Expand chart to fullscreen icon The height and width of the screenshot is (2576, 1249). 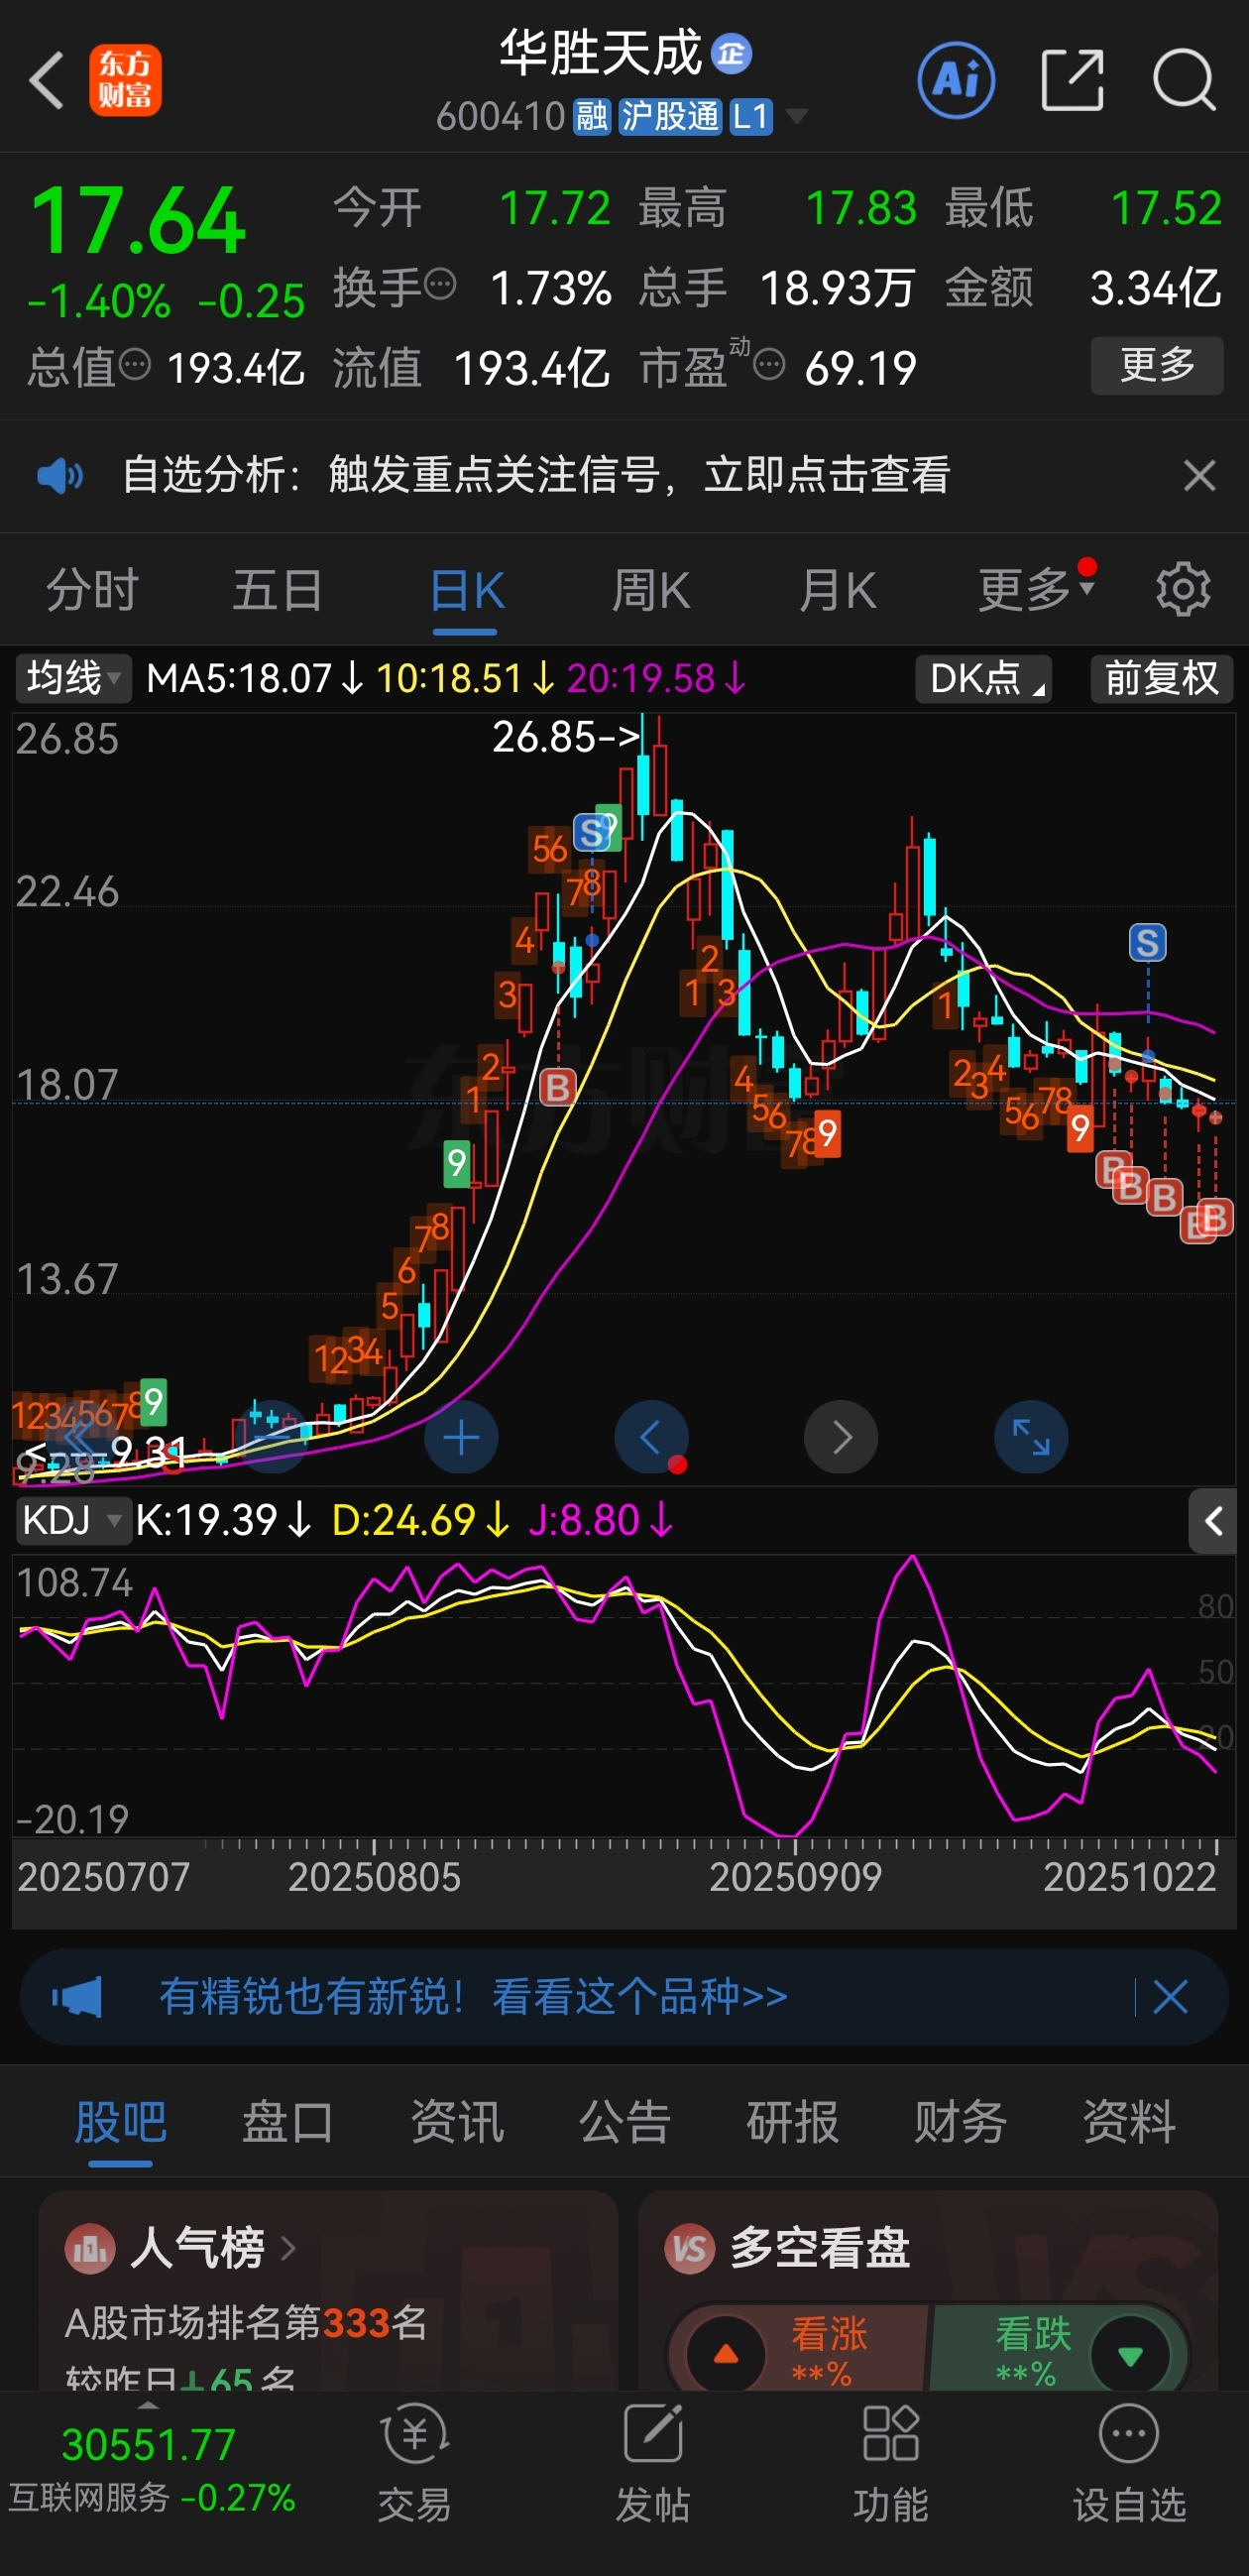1031,1438
